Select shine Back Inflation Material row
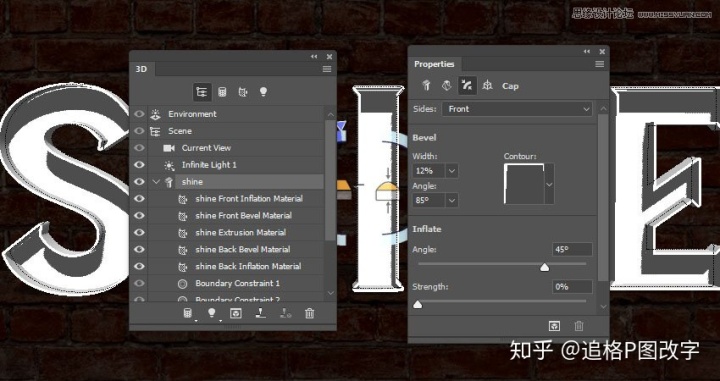This screenshot has height=381, width=720. click(236, 267)
